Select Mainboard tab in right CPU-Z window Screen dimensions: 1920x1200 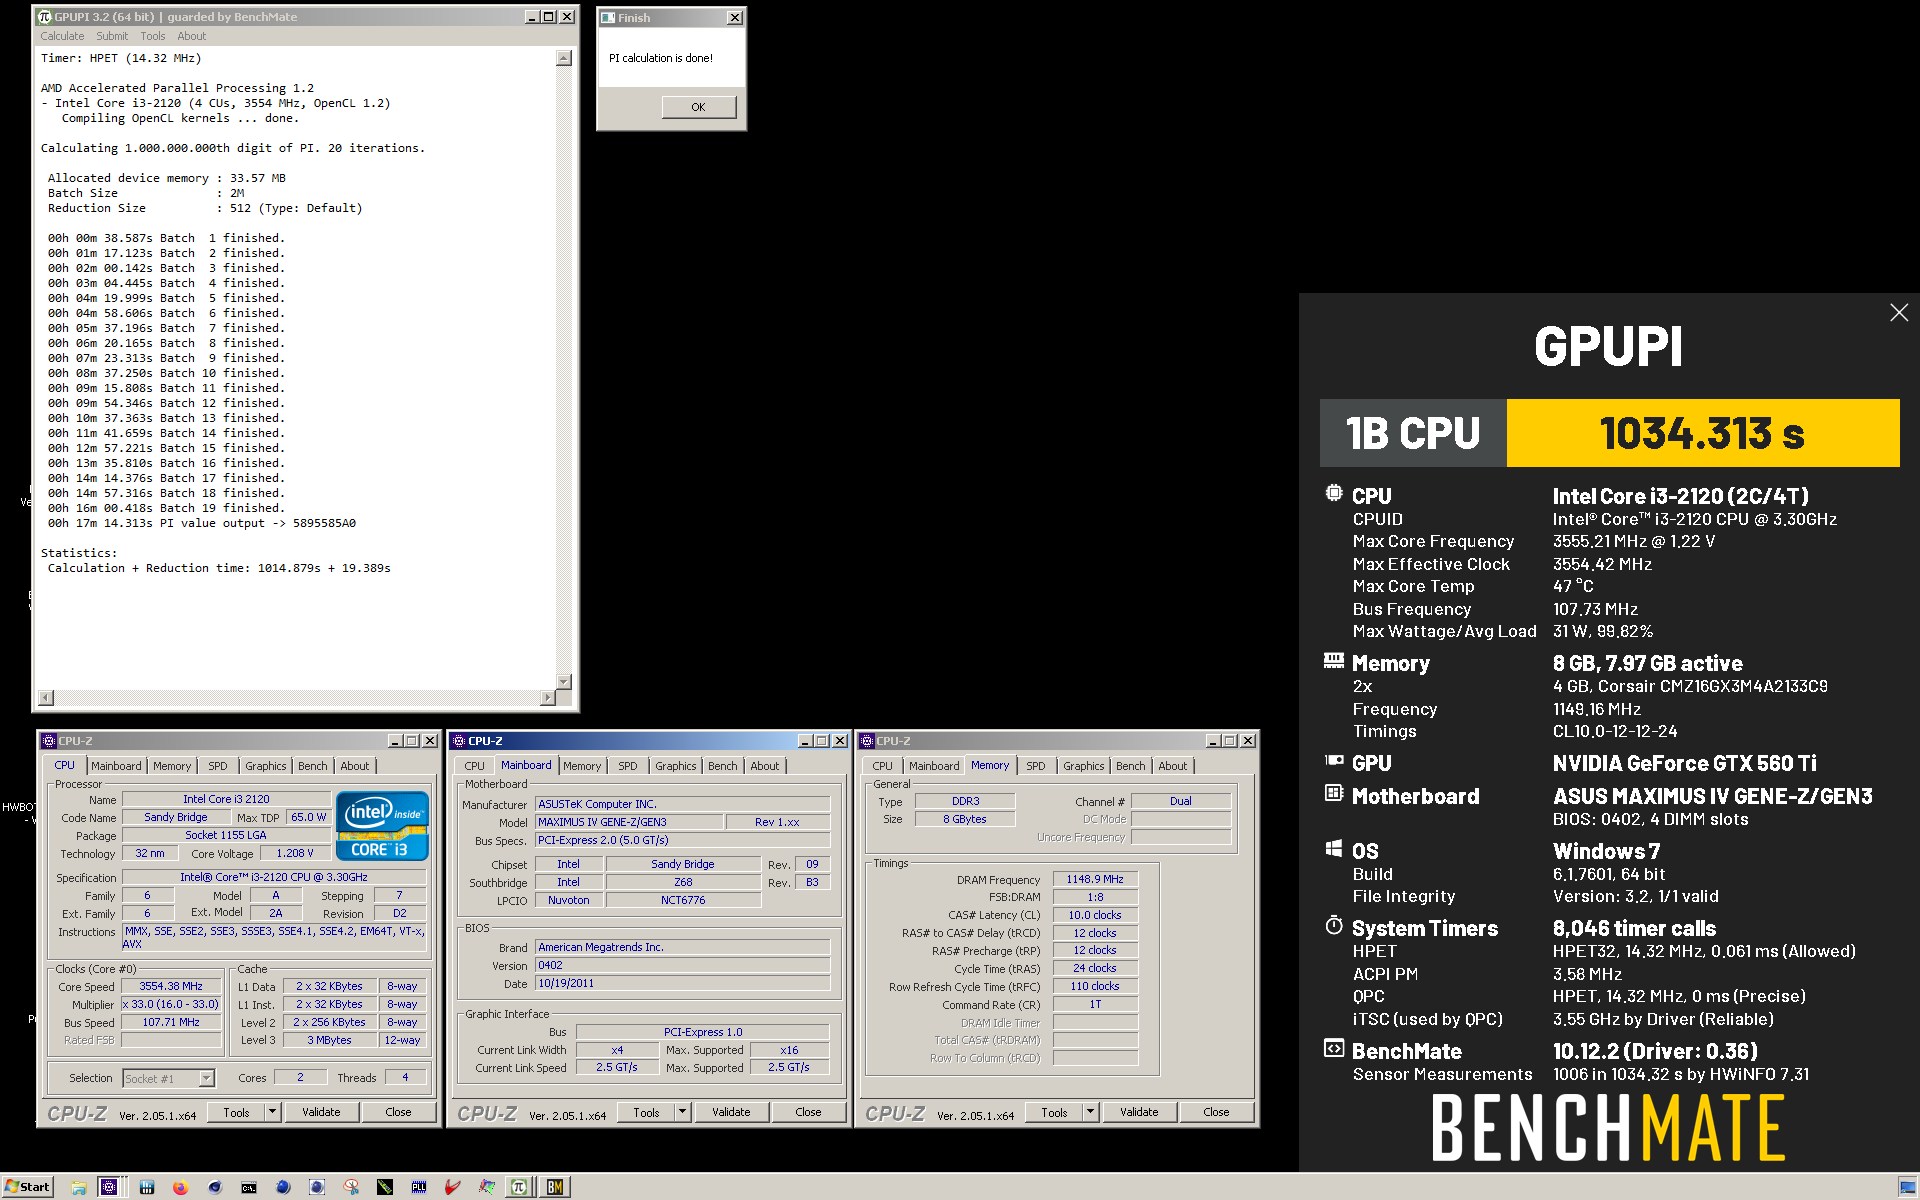[x=934, y=766]
